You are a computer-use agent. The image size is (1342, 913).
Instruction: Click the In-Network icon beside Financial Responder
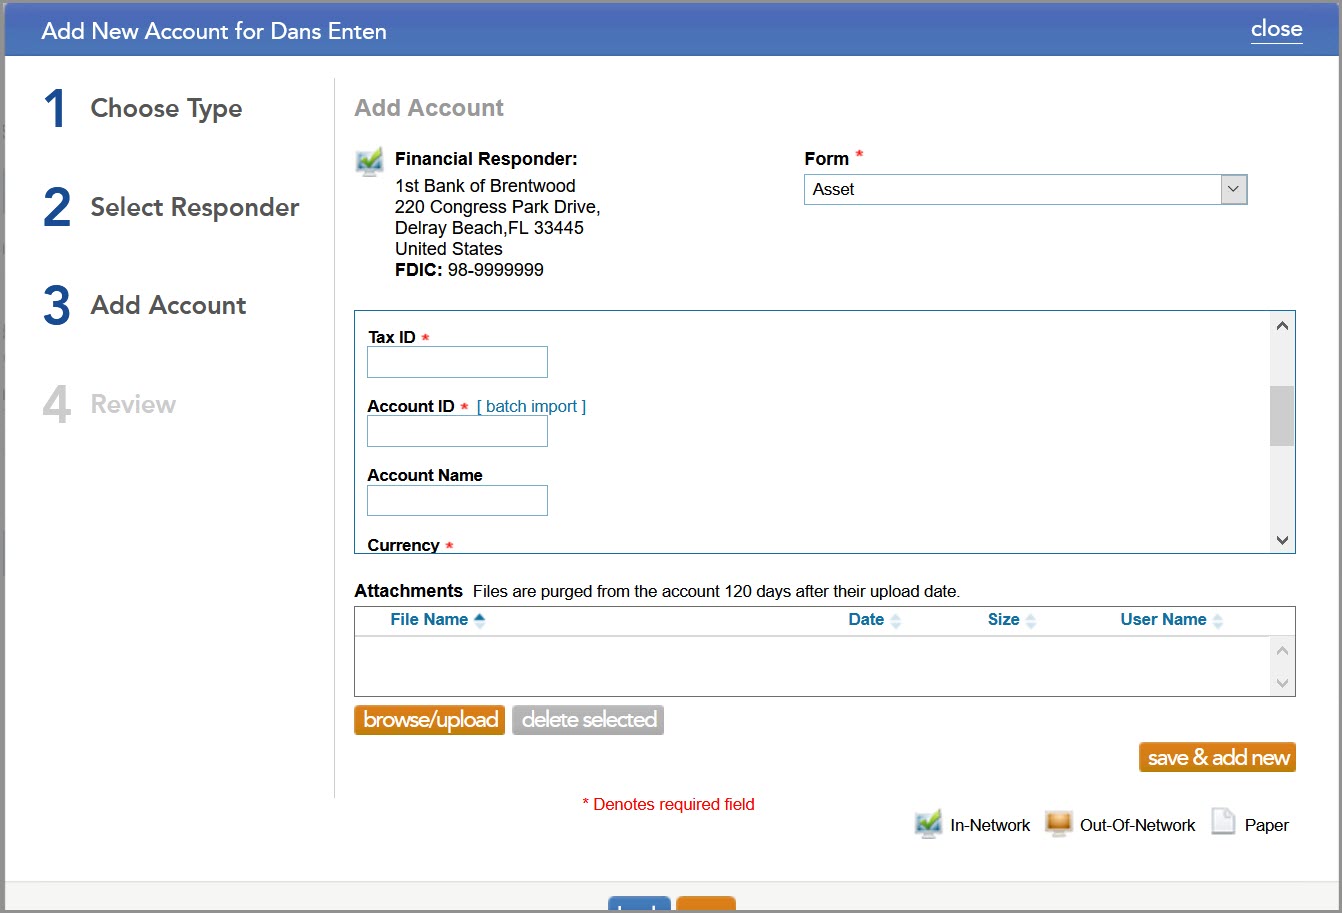[x=368, y=160]
